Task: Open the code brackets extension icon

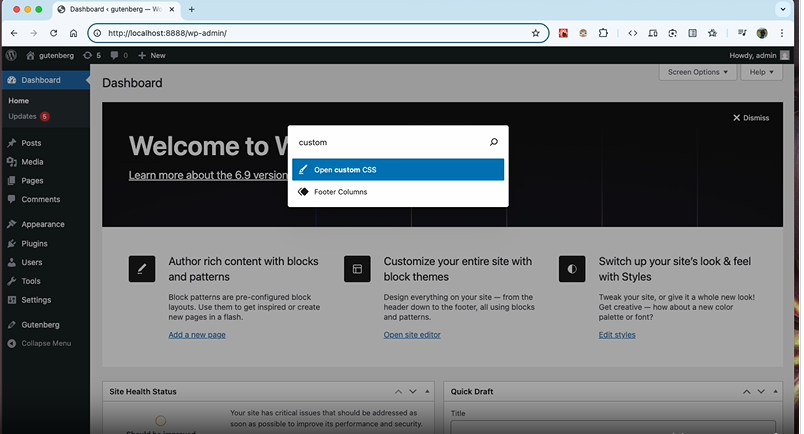Action: (633, 33)
